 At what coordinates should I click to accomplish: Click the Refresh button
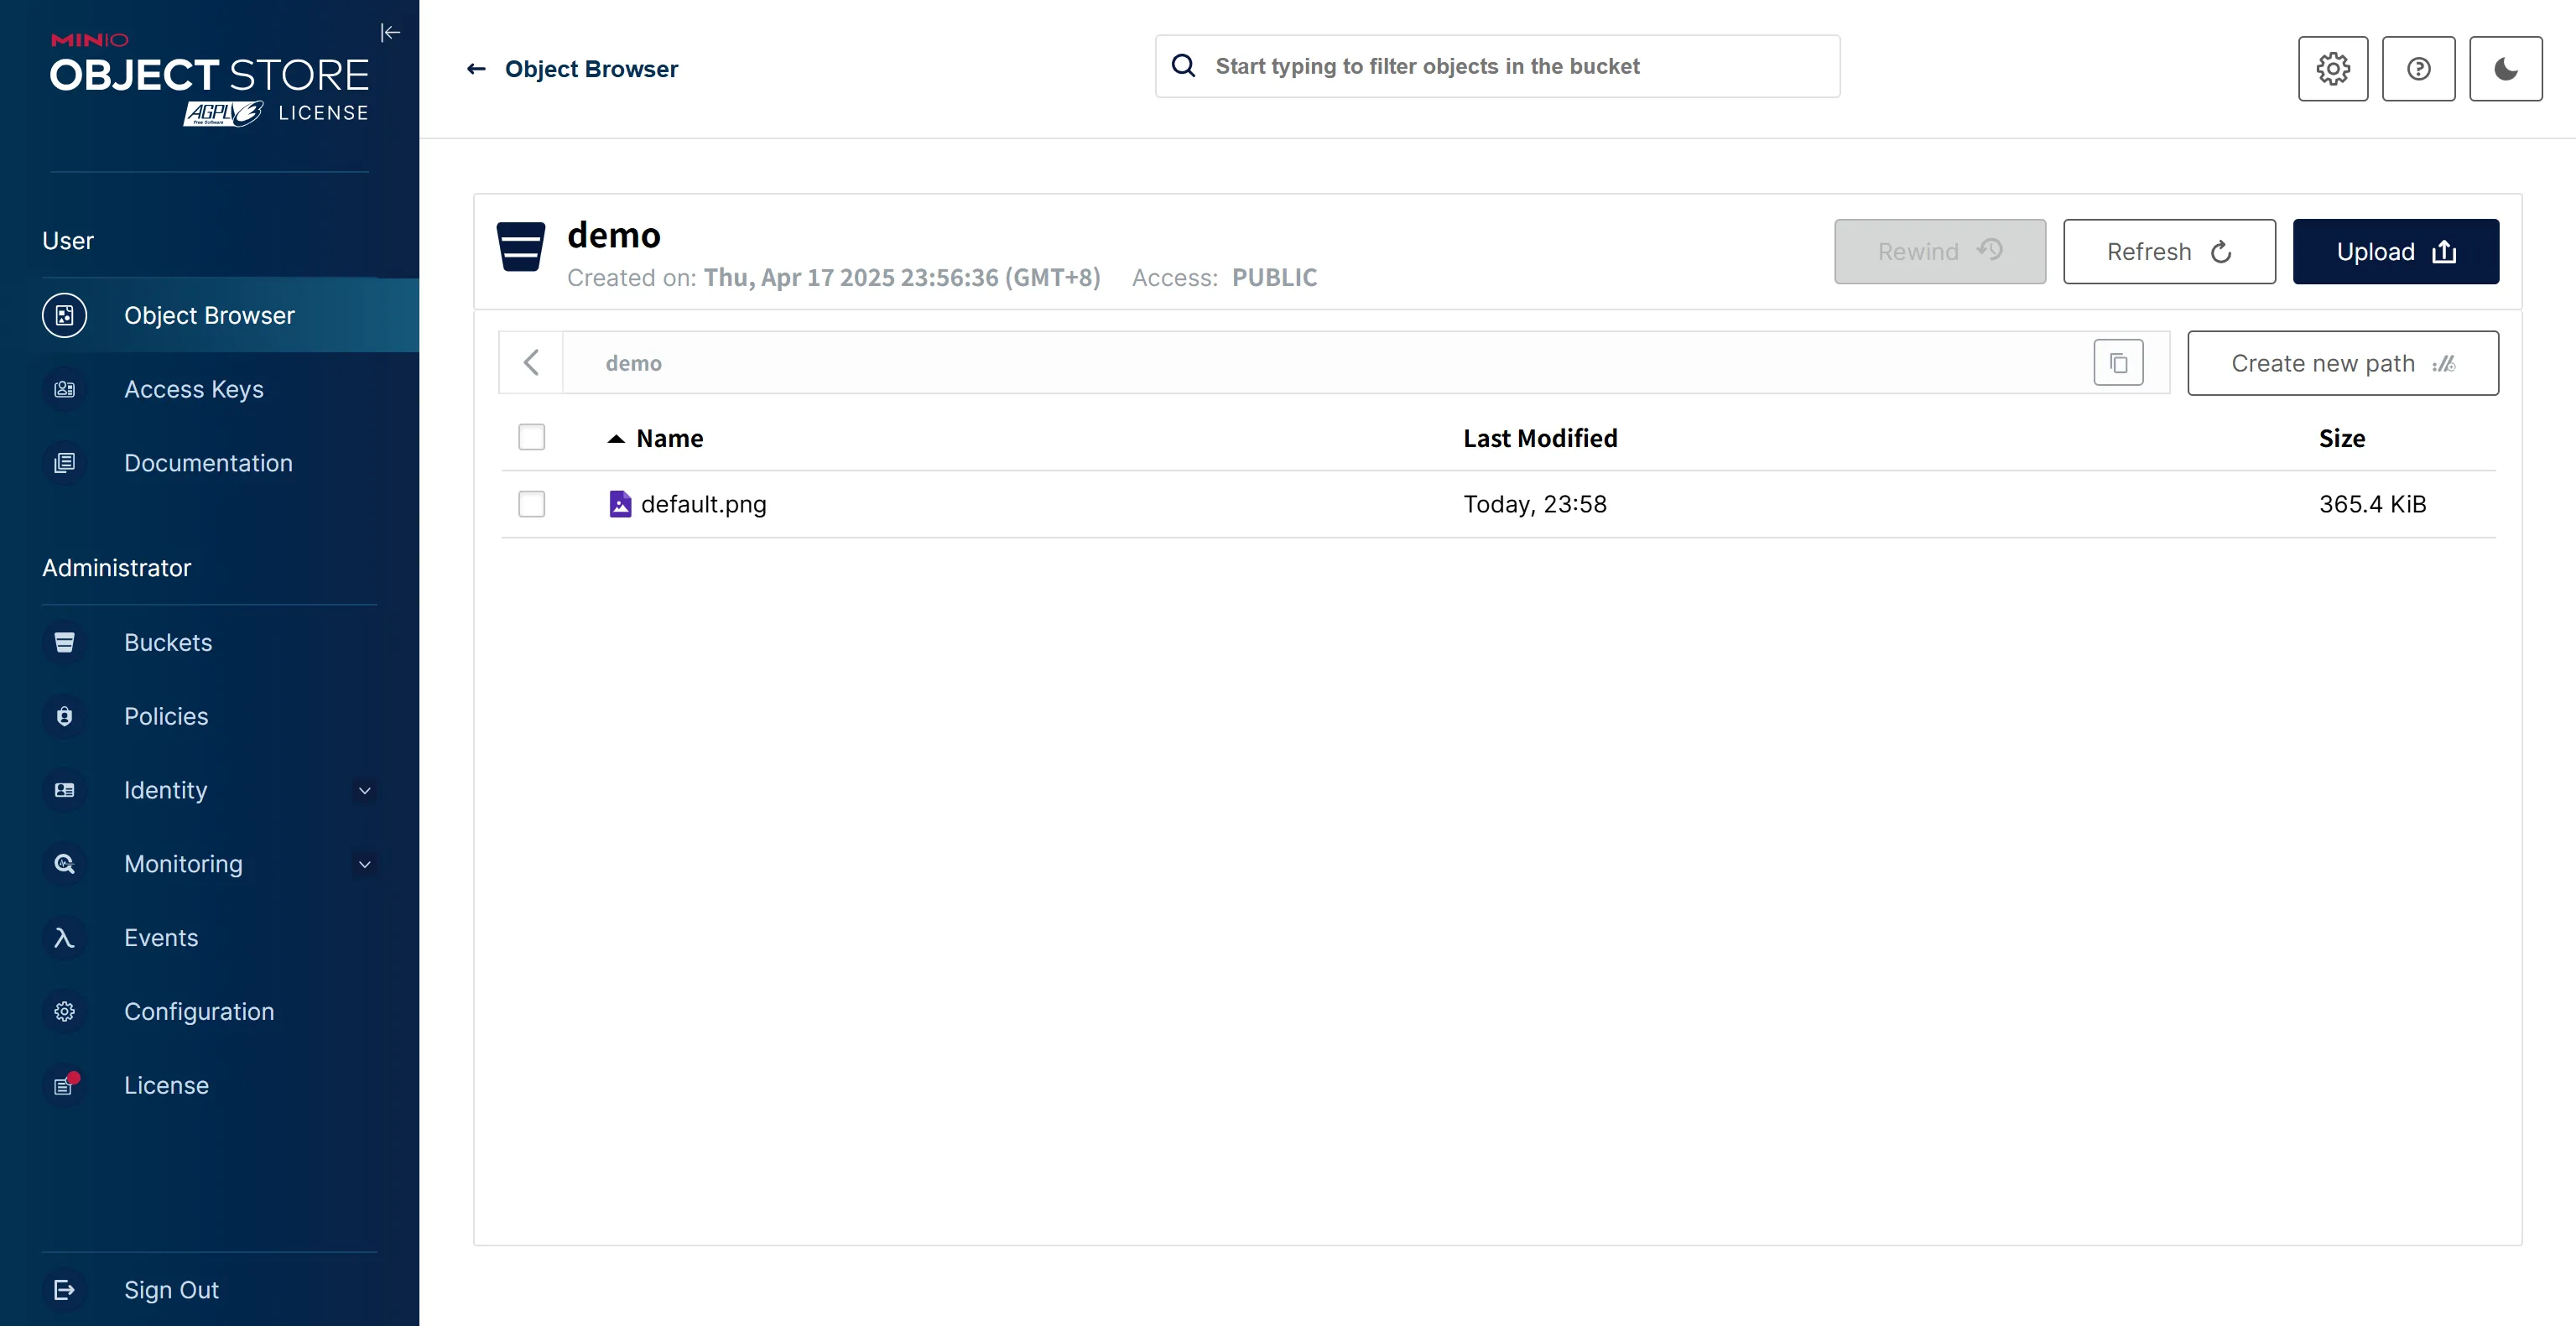point(2168,252)
